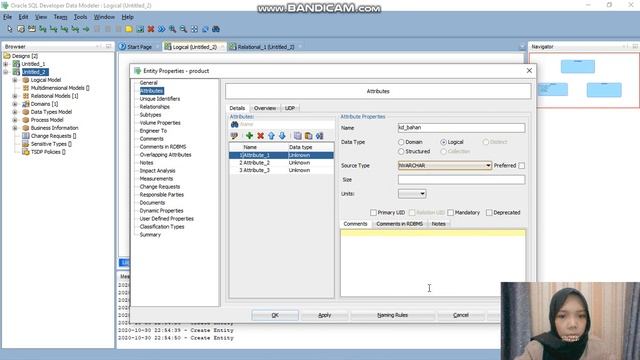
Task: Expand the Domains [1] node
Action: 15,104
